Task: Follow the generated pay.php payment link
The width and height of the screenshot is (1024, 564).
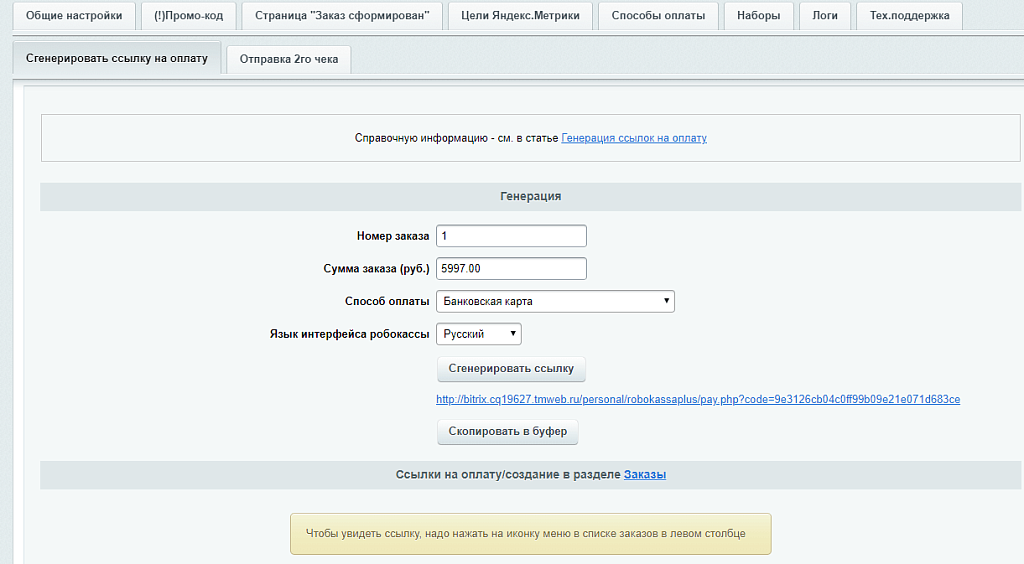Action: (698, 399)
